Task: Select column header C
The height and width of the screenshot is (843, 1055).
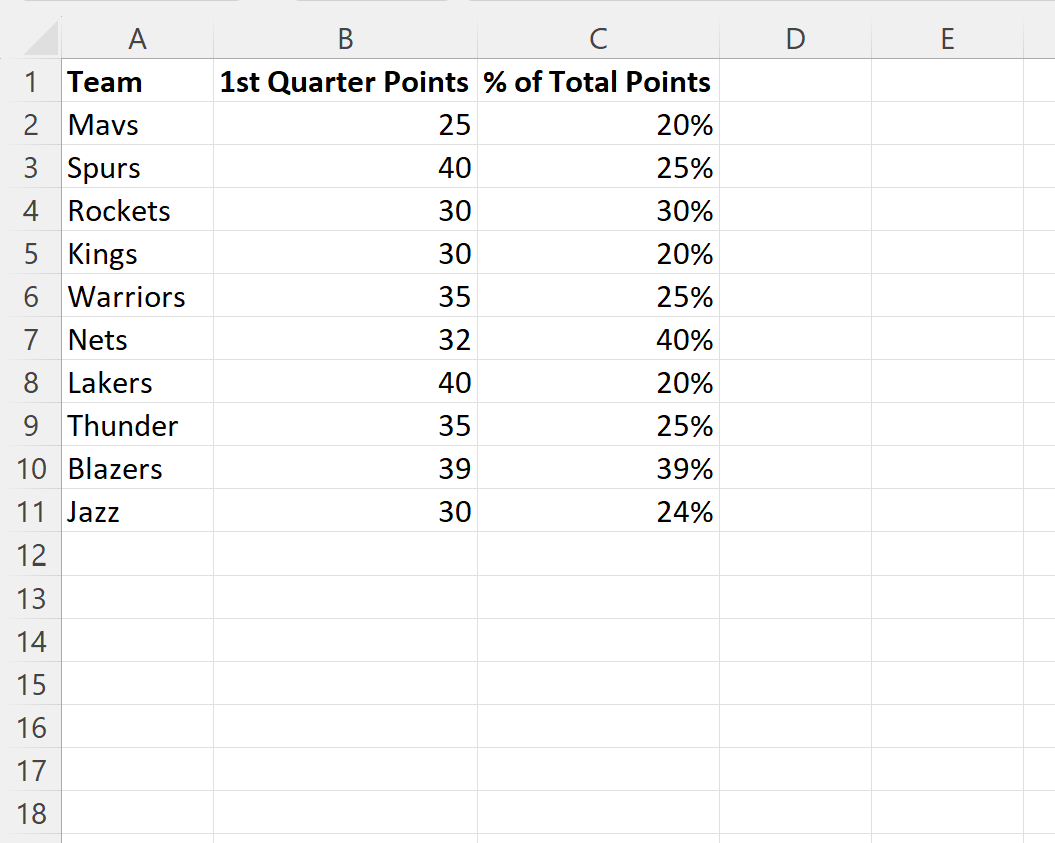Action: pyautogui.click(x=597, y=39)
